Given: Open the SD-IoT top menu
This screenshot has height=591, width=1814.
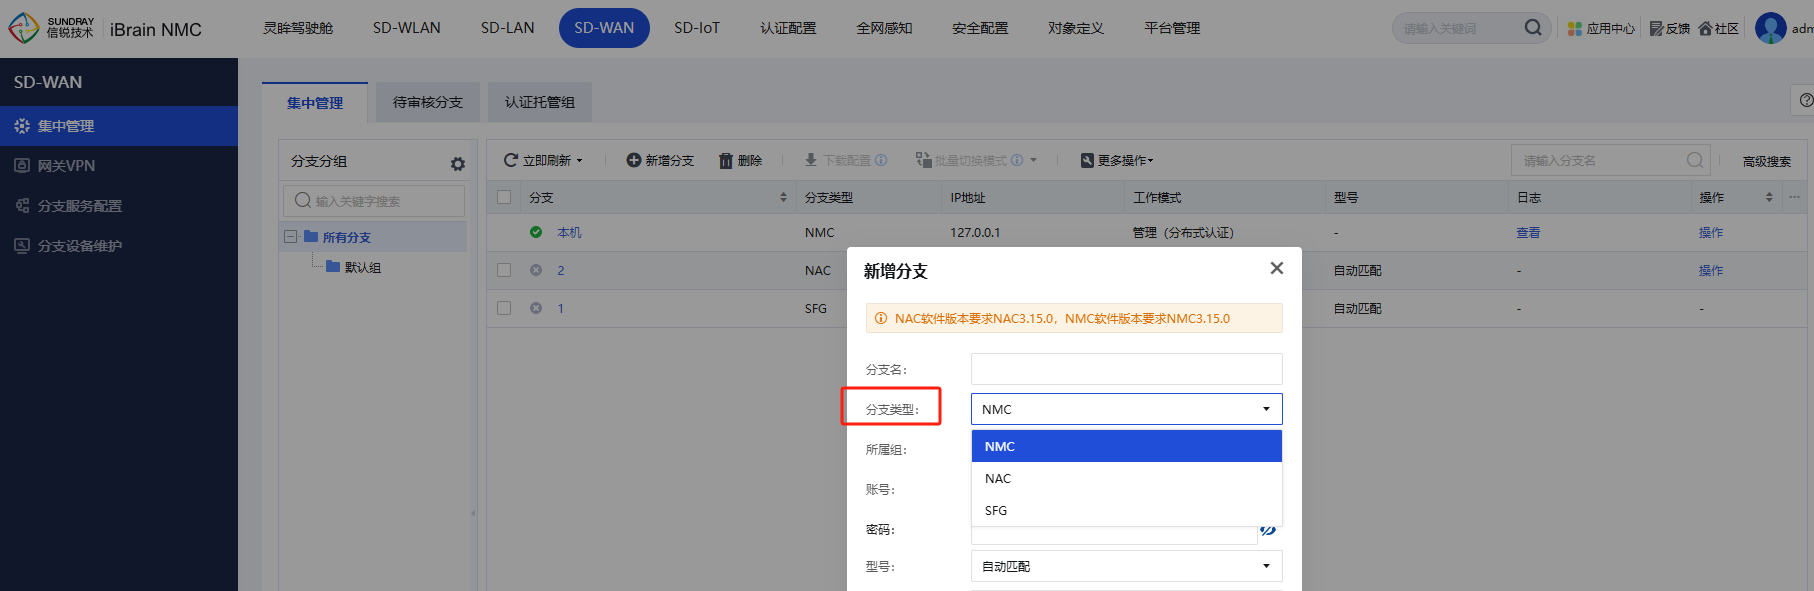Looking at the screenshot, I should [x=697, y=28].
